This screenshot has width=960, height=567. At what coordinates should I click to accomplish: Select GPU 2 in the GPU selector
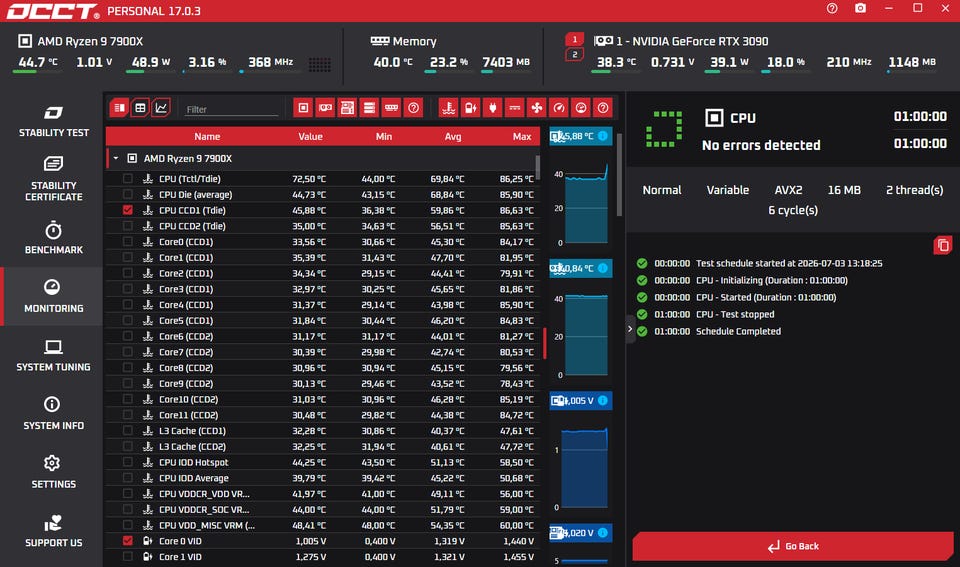coord(574,54)
